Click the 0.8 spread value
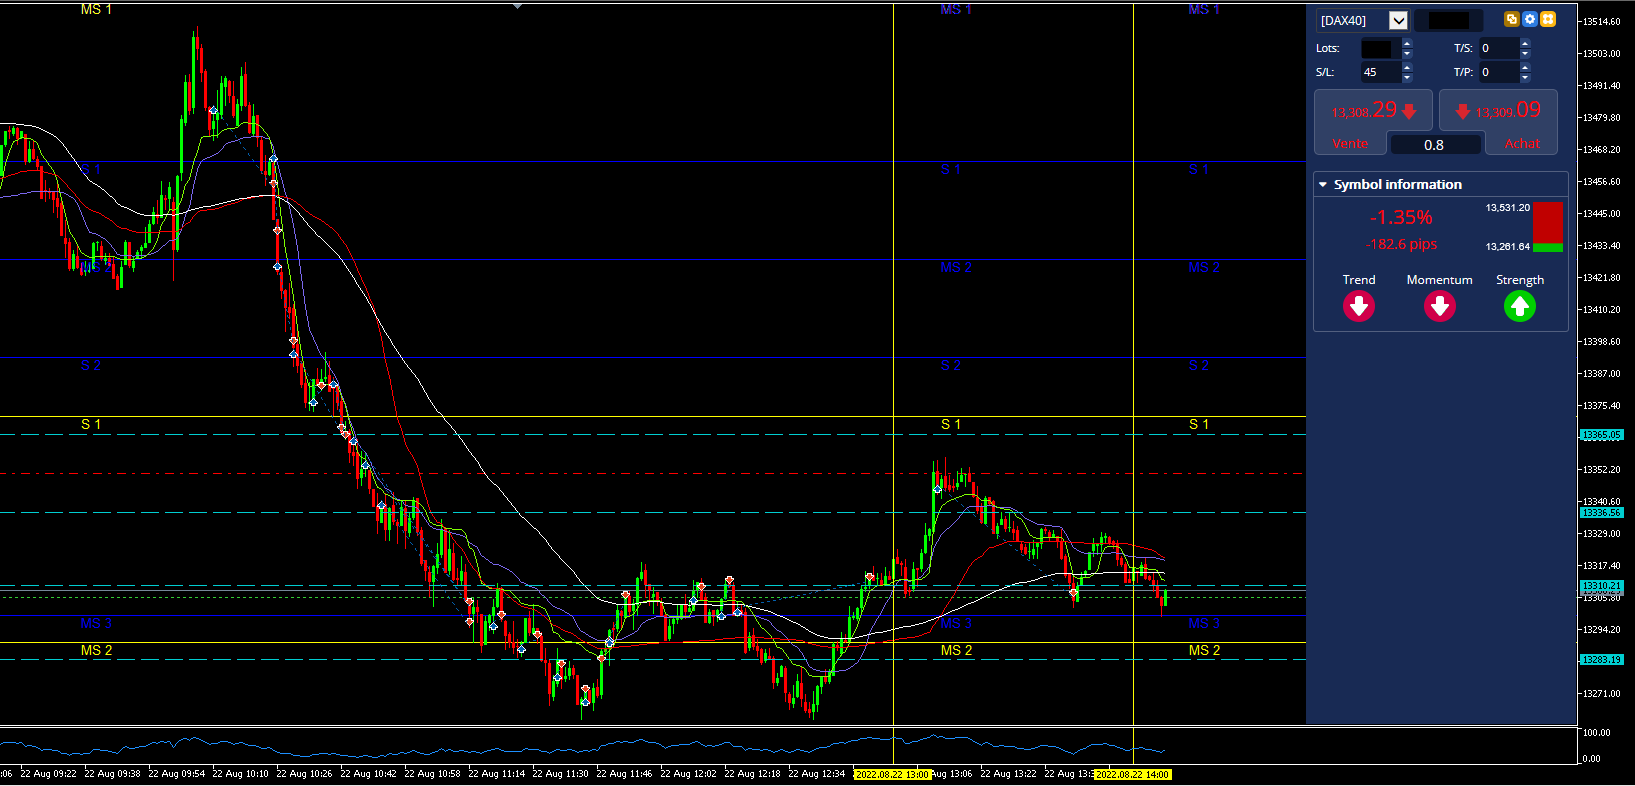 tap(1434, 145)
